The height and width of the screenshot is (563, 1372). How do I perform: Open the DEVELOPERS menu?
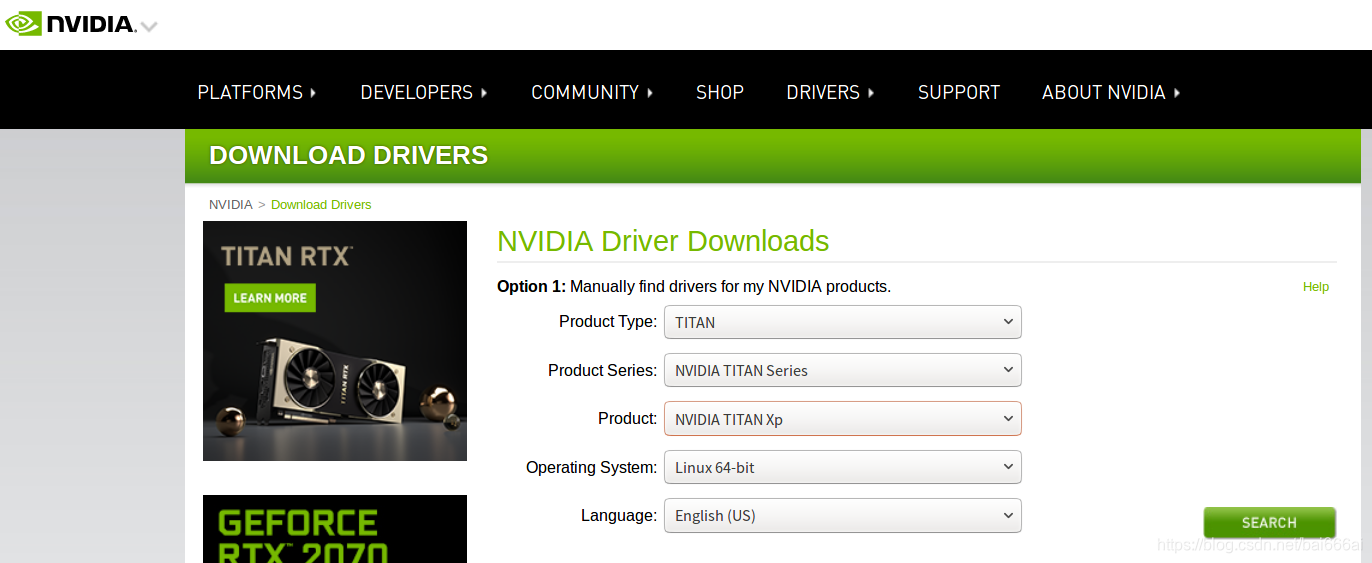point(424,92)
